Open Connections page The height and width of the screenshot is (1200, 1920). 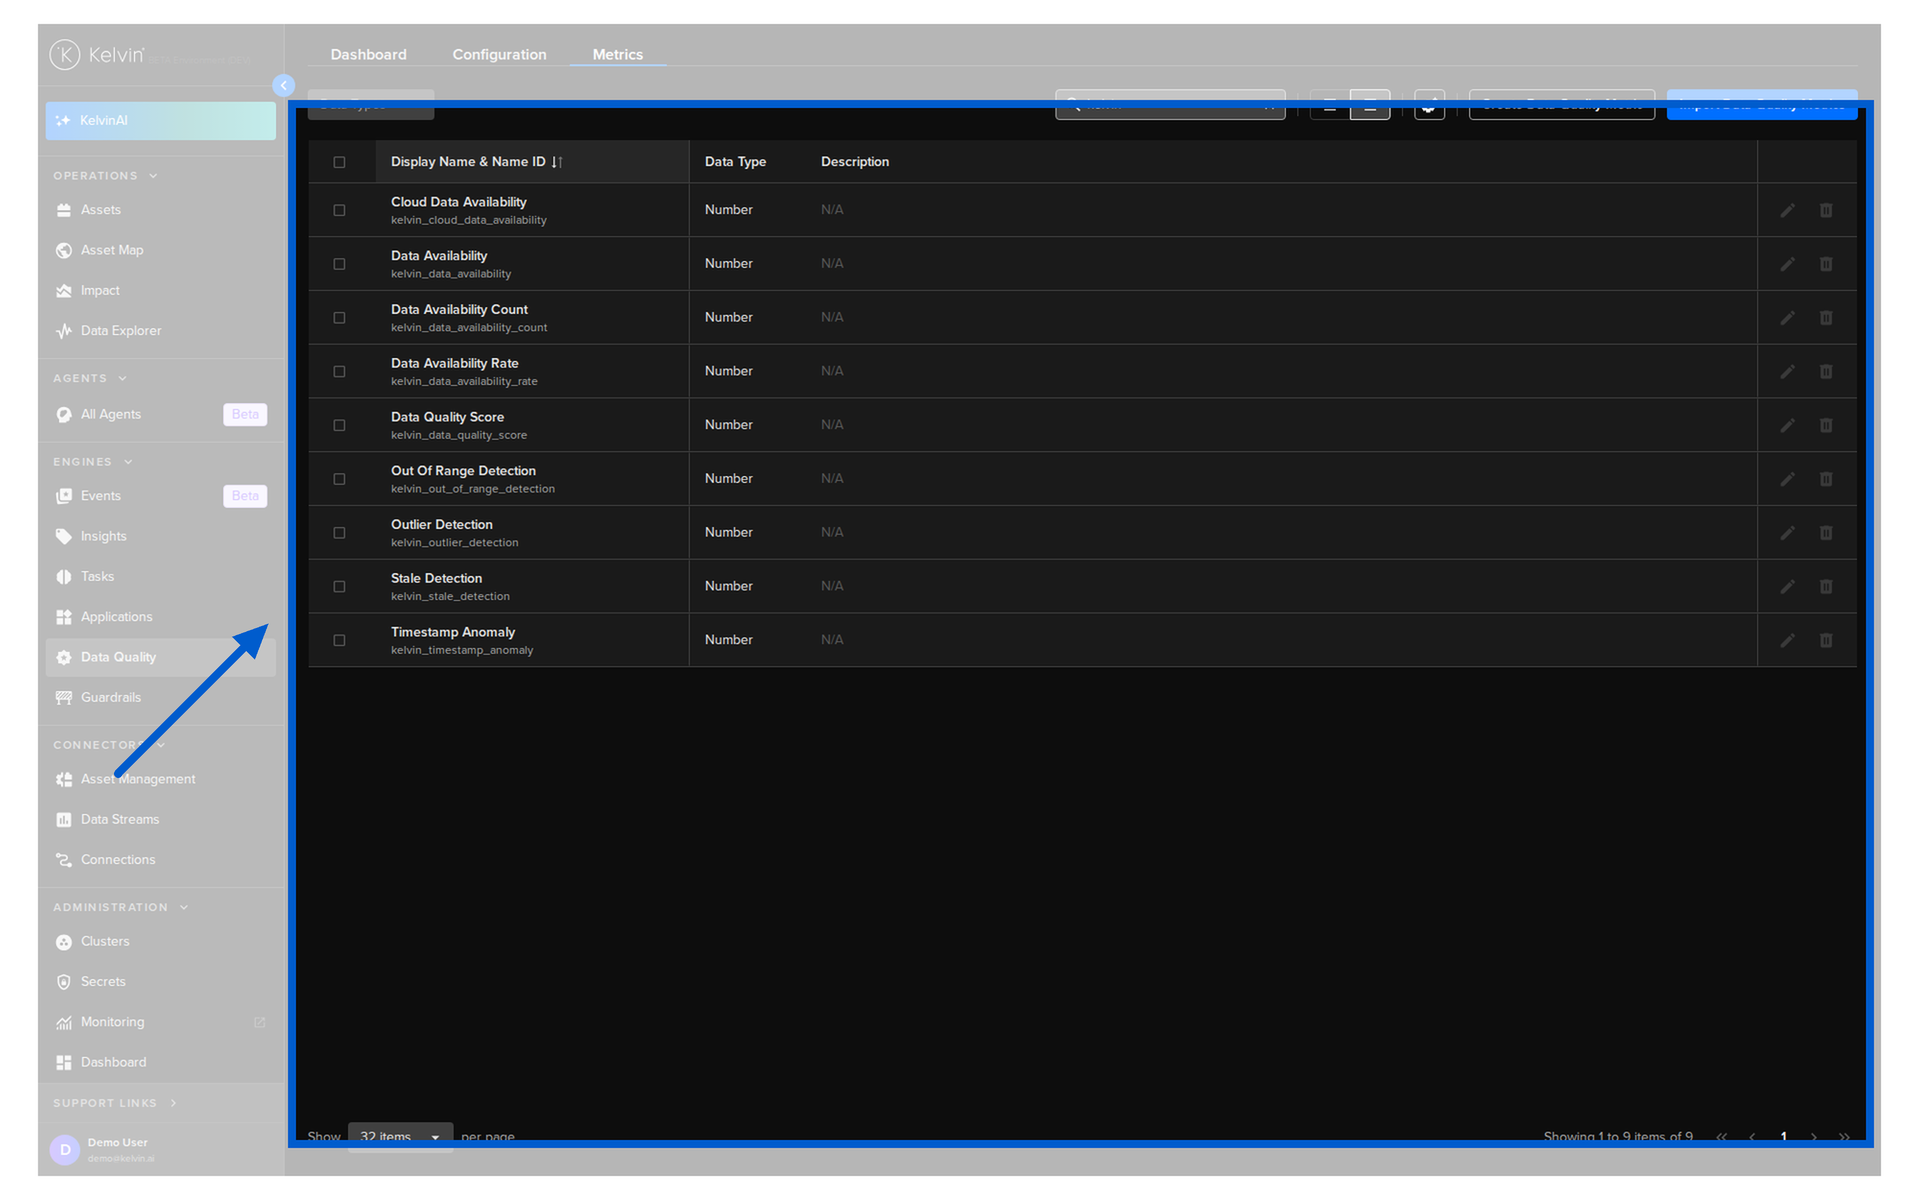(160, 860)
